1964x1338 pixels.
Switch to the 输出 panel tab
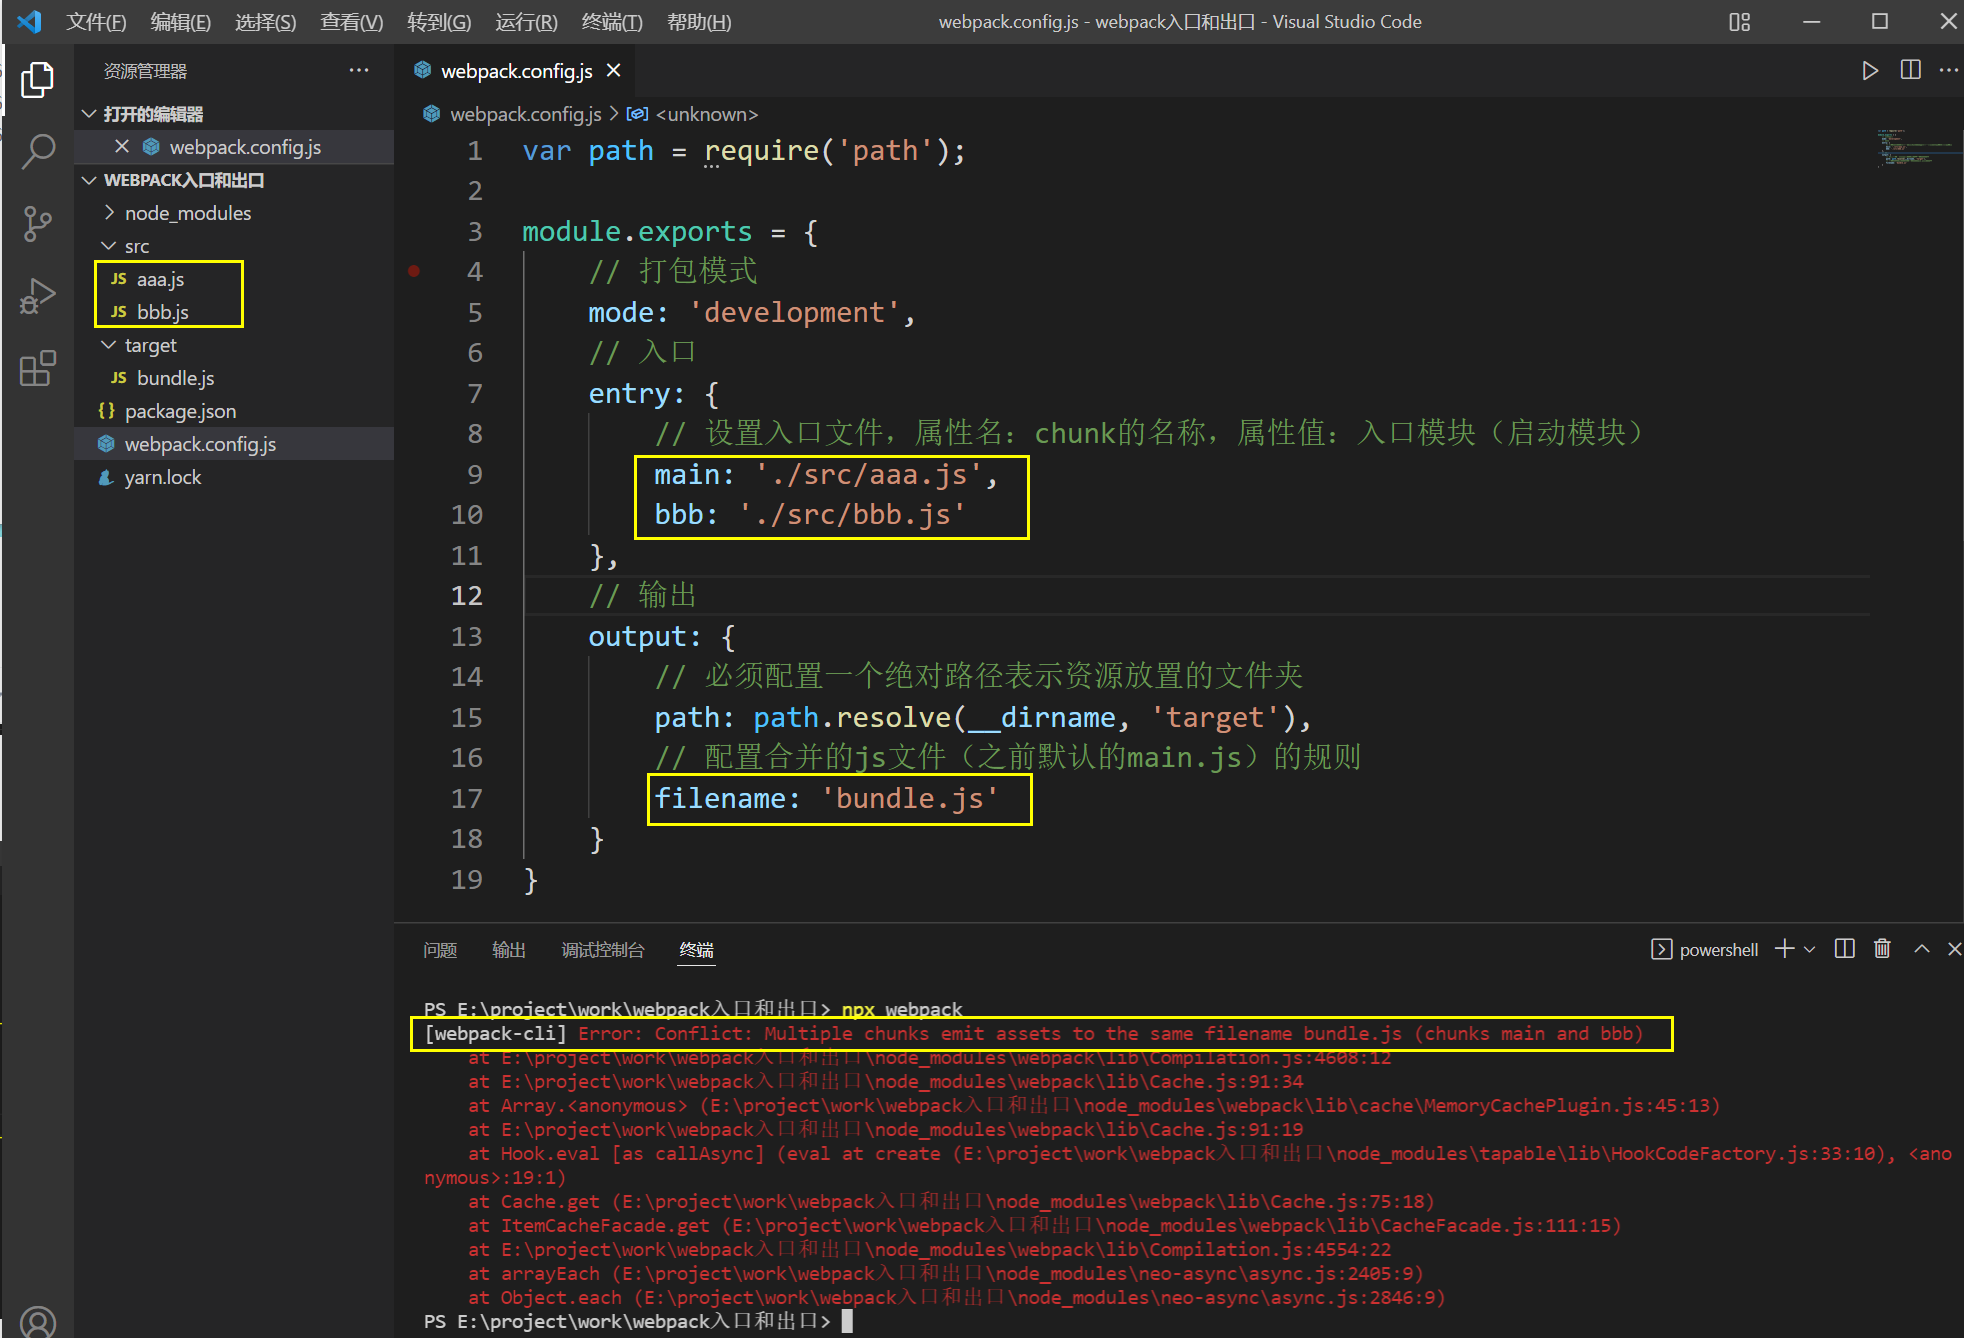tap(509, 950)
